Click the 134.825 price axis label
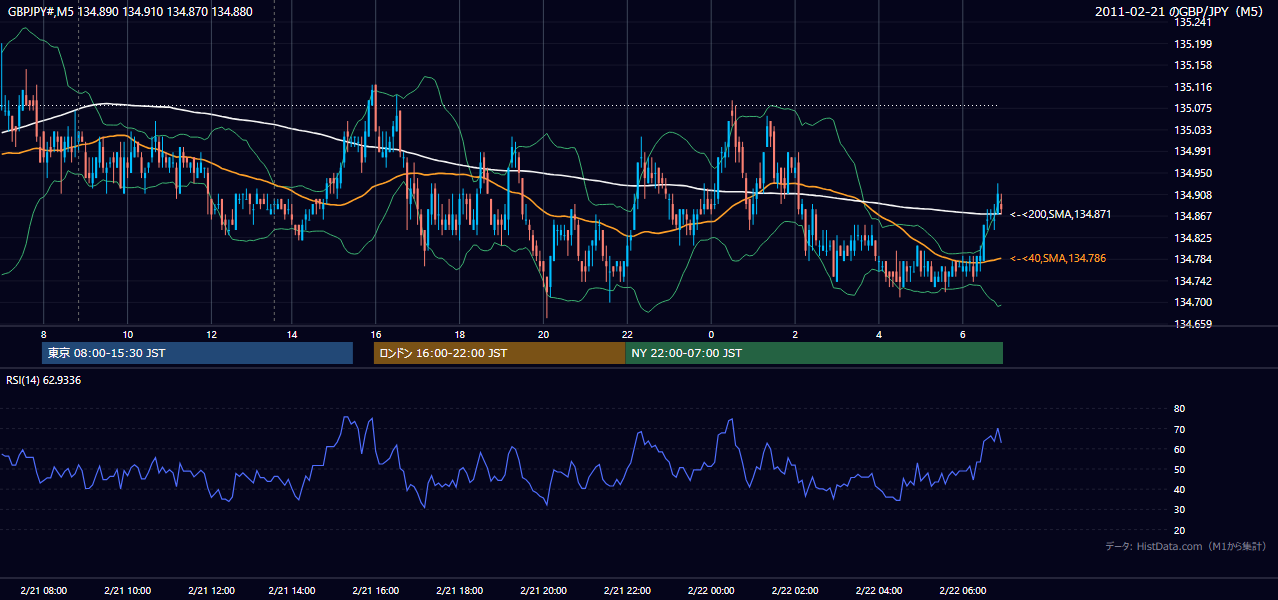 point(1193,238)
